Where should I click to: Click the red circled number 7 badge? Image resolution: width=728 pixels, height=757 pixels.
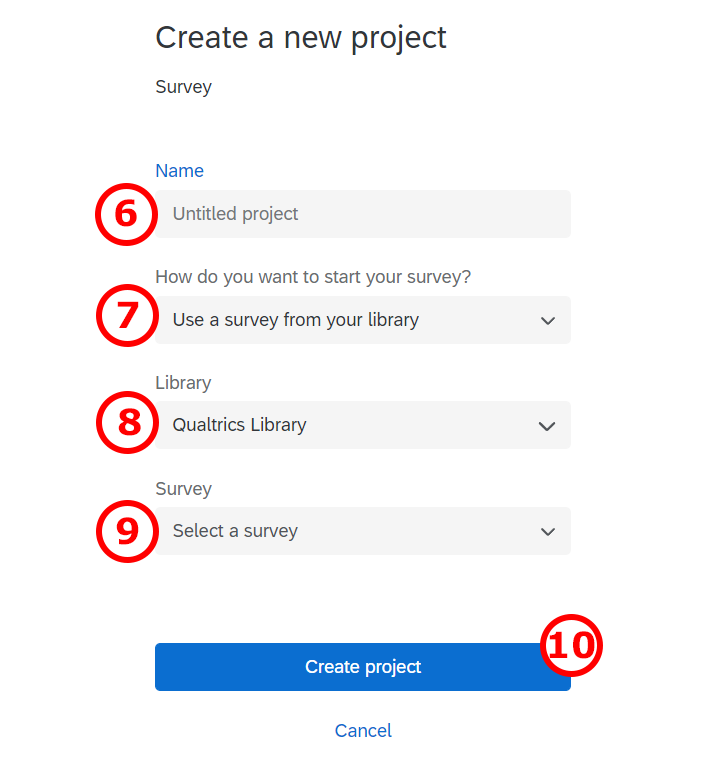pyautogui.click(x=126, y=317)
